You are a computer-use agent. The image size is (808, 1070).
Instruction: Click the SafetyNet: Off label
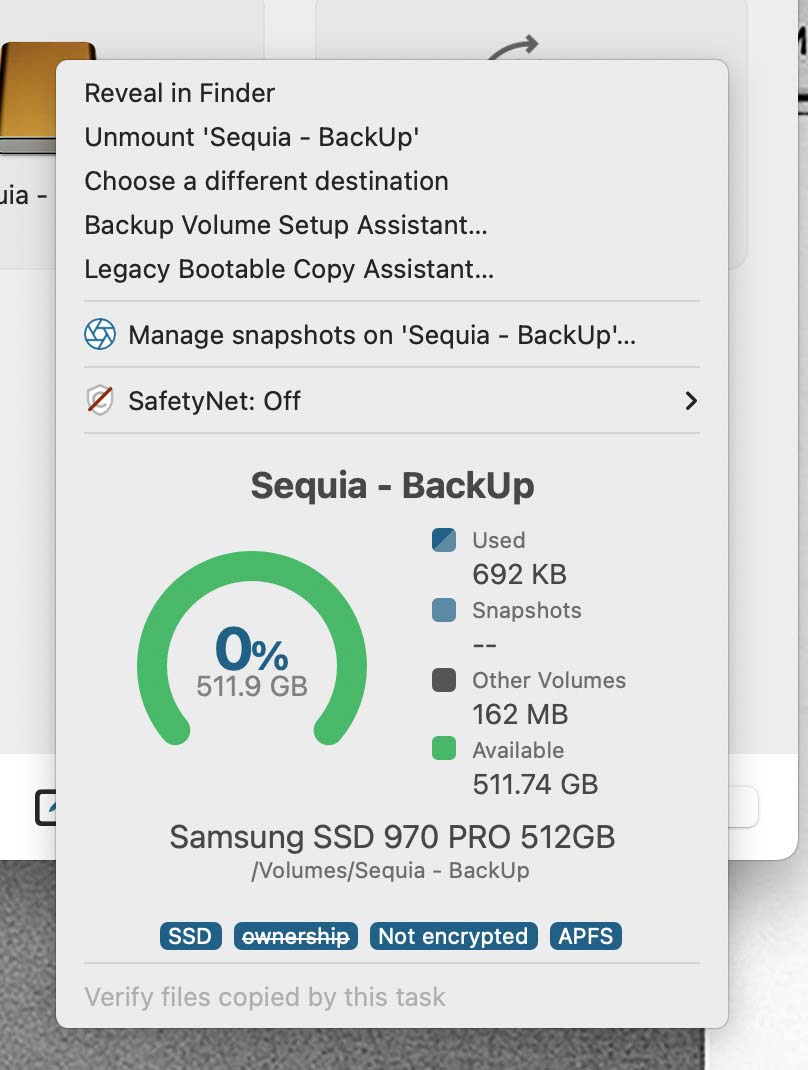[214, 401]
